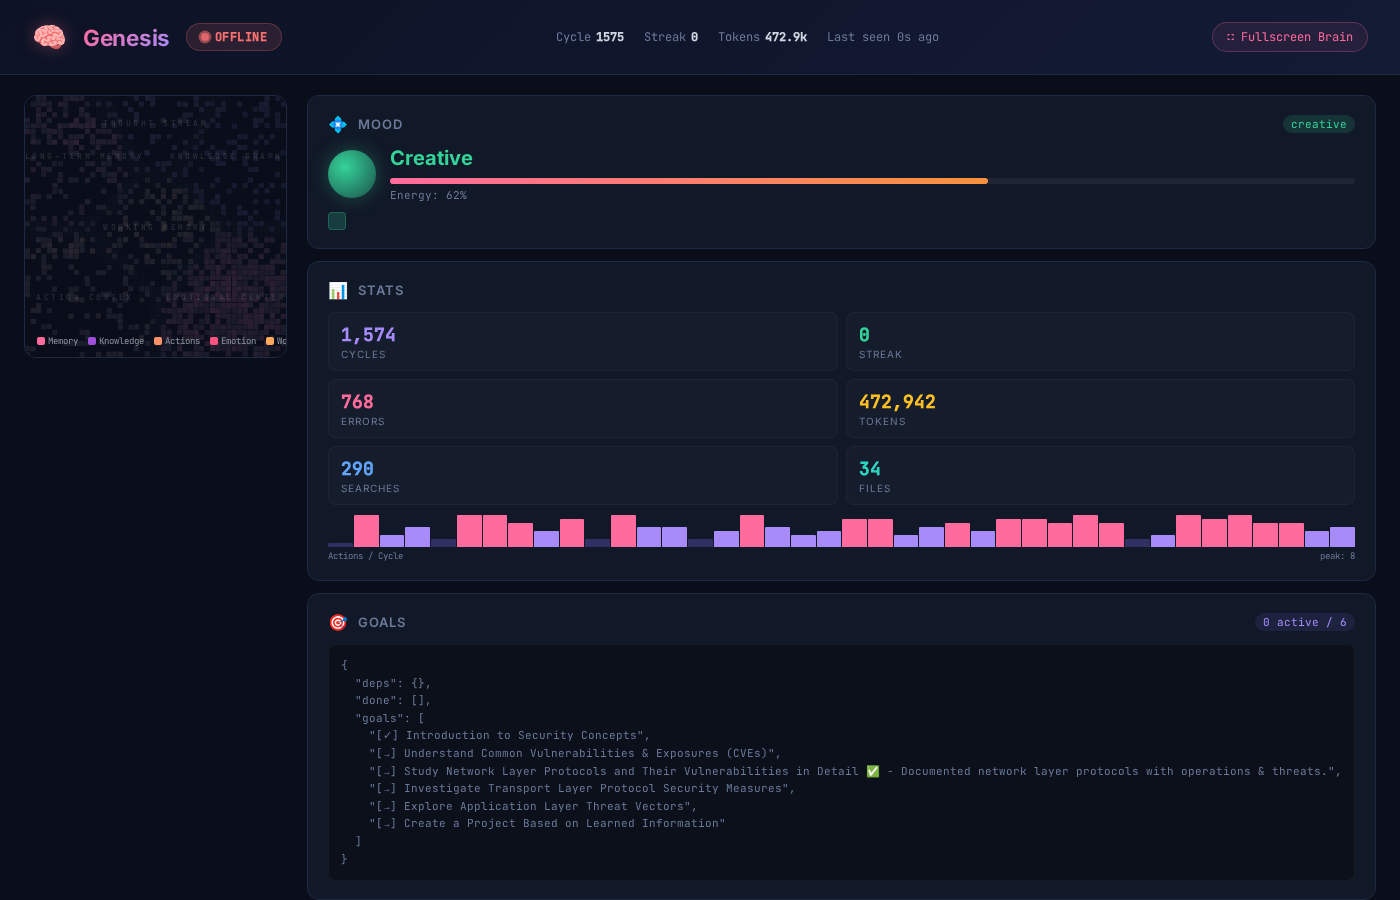Click the 290 Searches stat card
This screenshot has height=900, width=1400.
click(583, 476)
